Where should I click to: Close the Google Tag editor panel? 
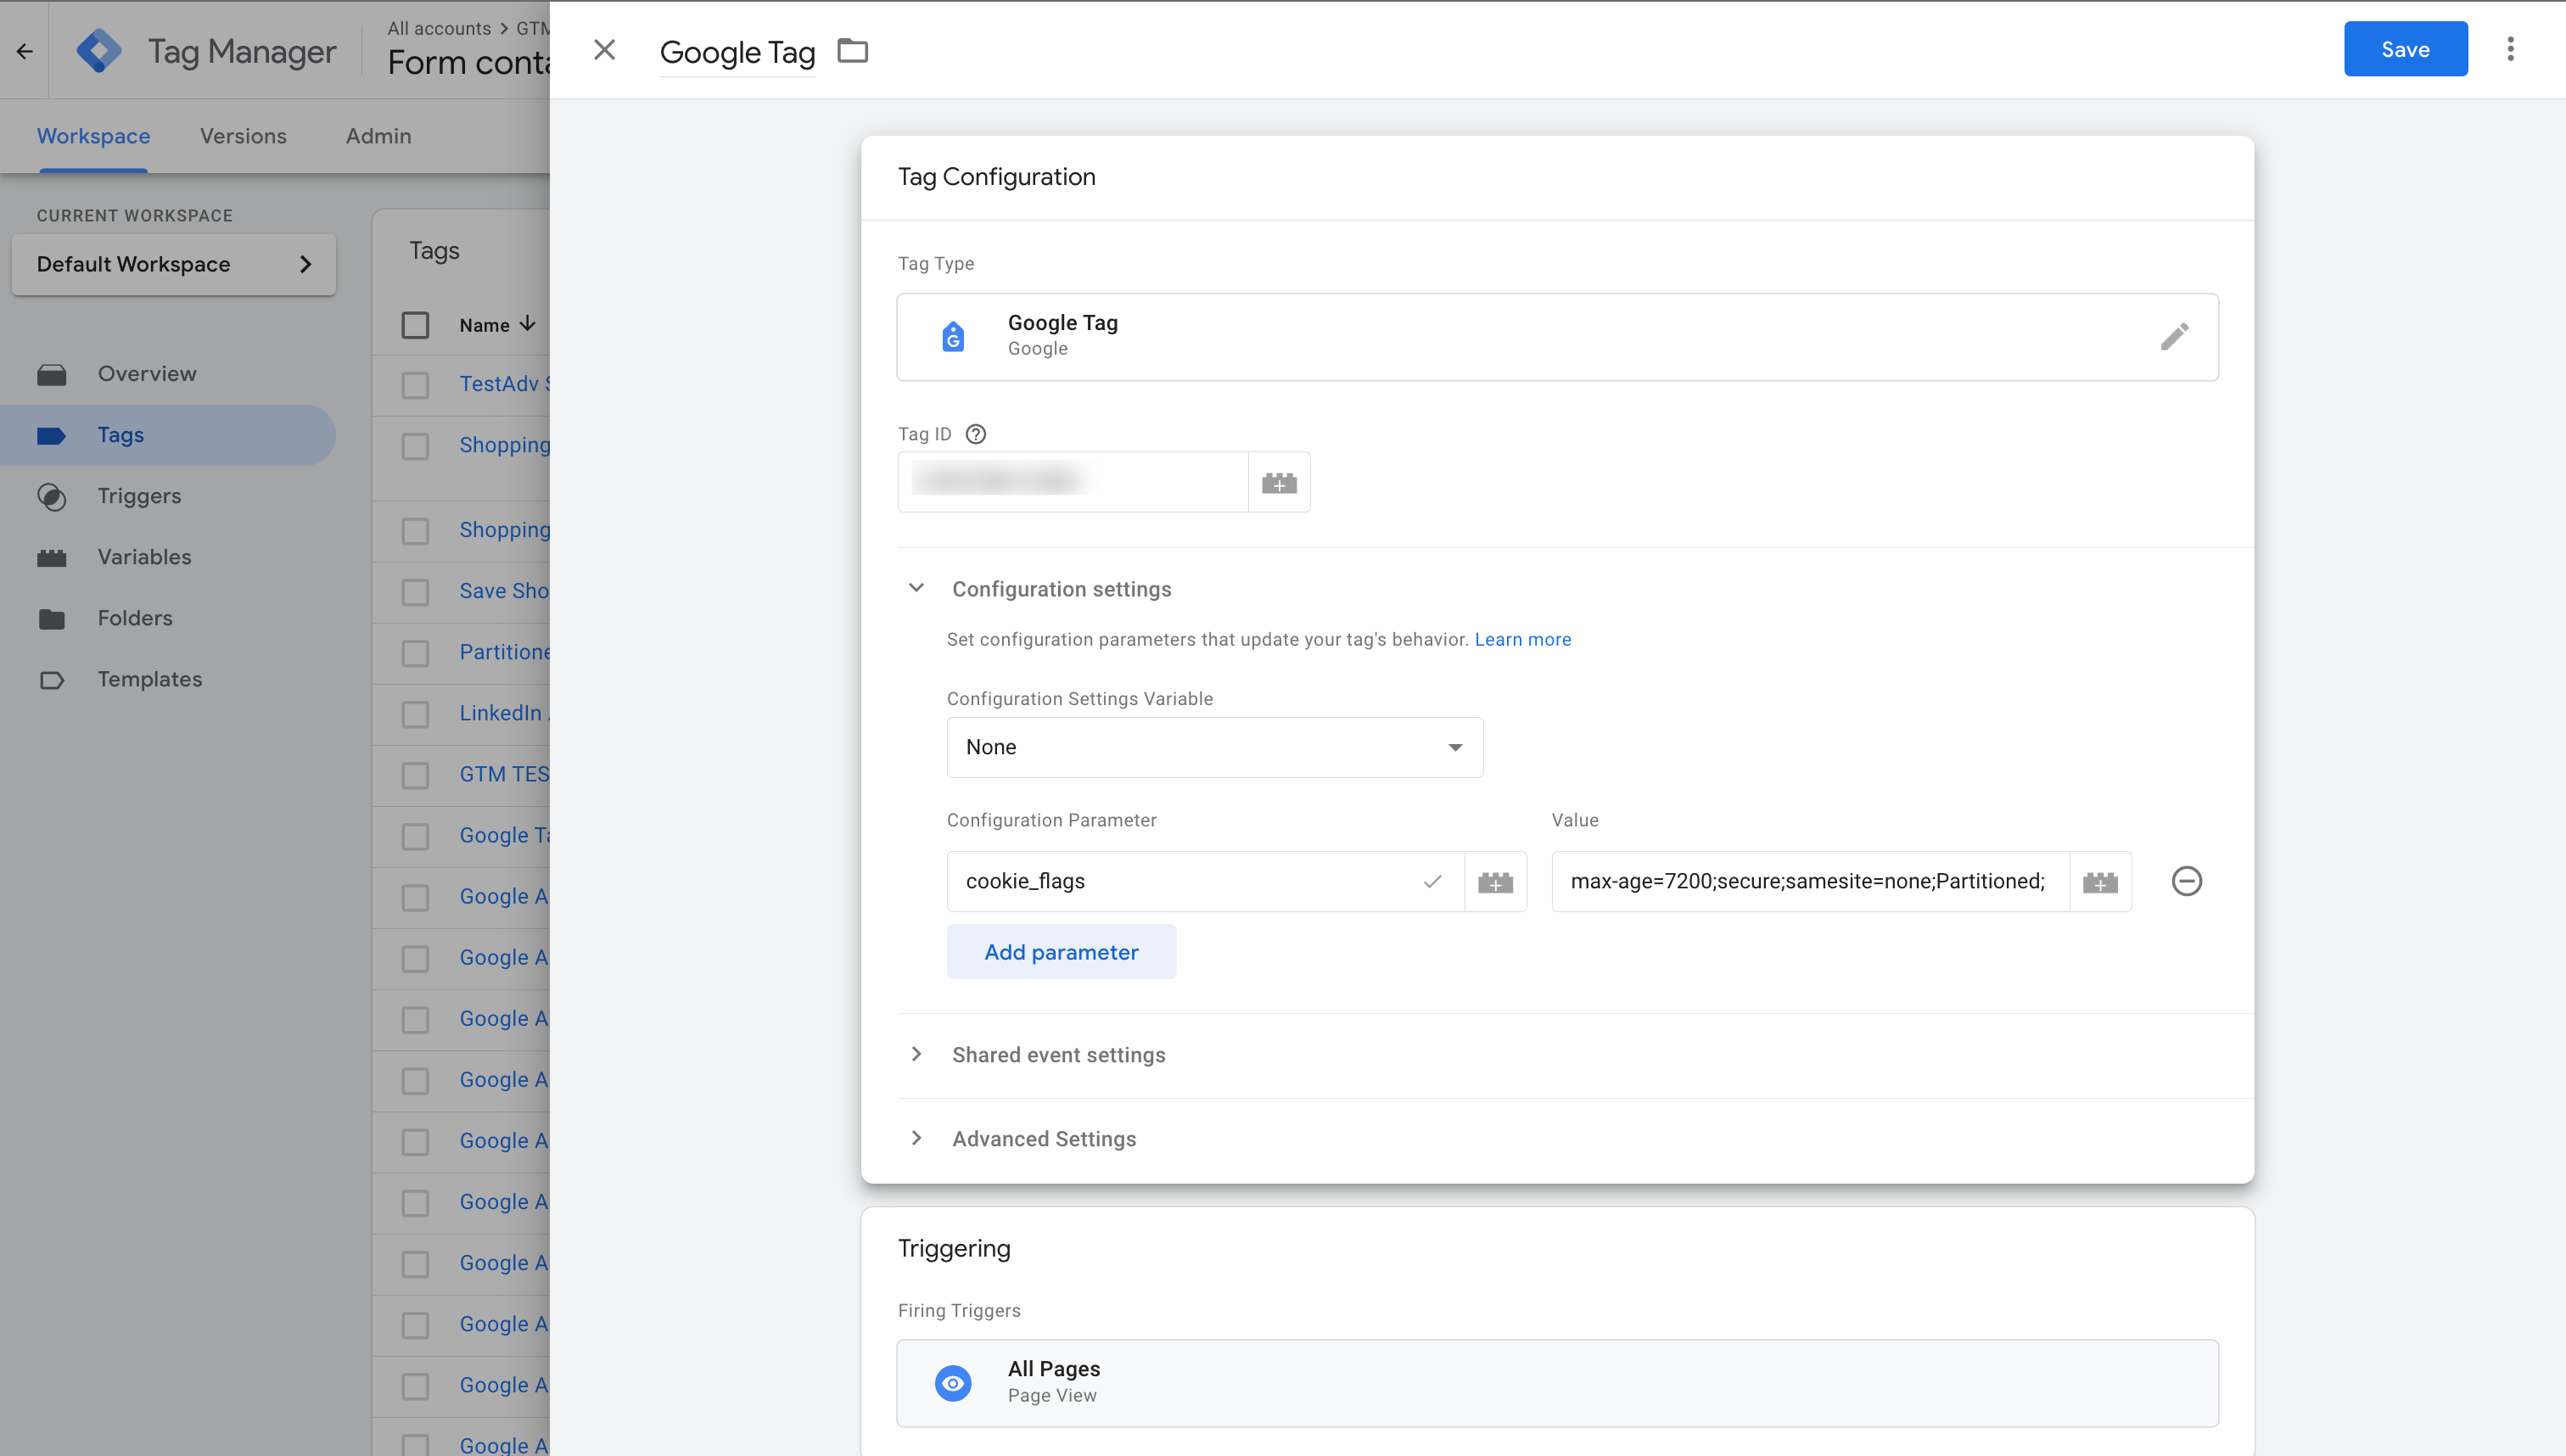(604, 50)
